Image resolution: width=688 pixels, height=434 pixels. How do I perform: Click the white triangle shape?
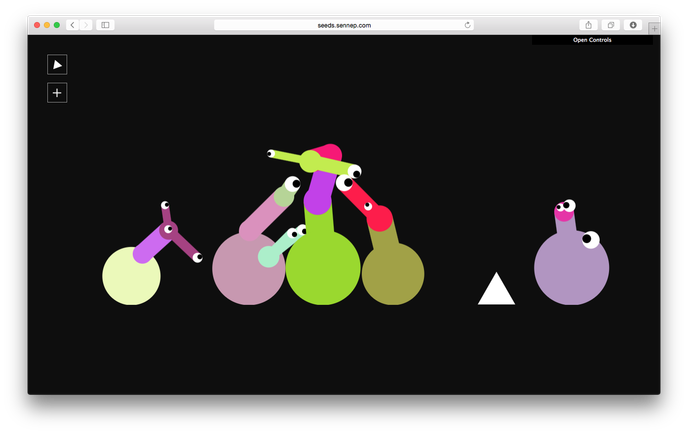pos(496,291)
